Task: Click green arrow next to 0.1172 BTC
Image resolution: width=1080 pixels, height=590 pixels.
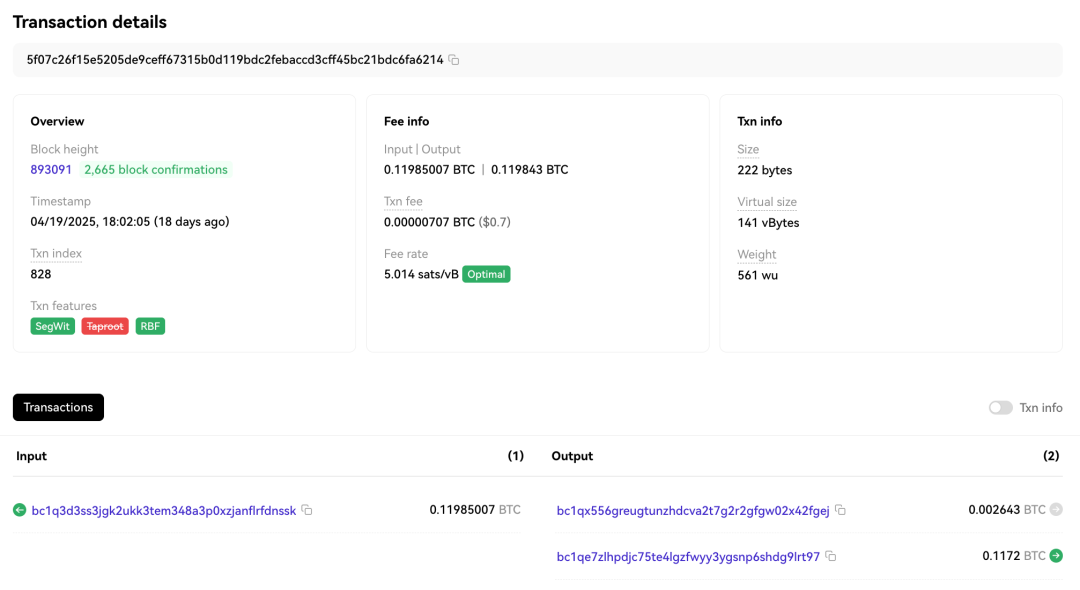Action: point(1056,556)
